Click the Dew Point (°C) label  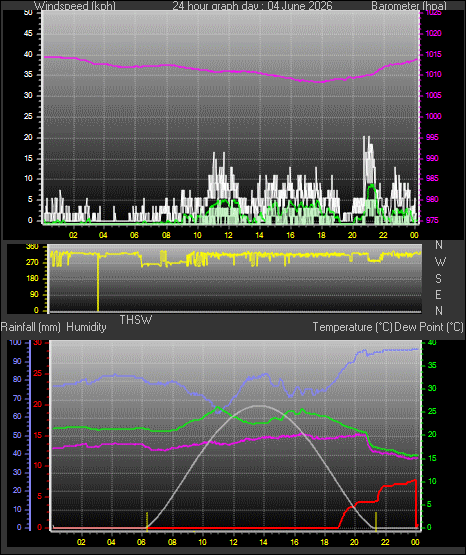pyautogui.click(x=429, y=327)
